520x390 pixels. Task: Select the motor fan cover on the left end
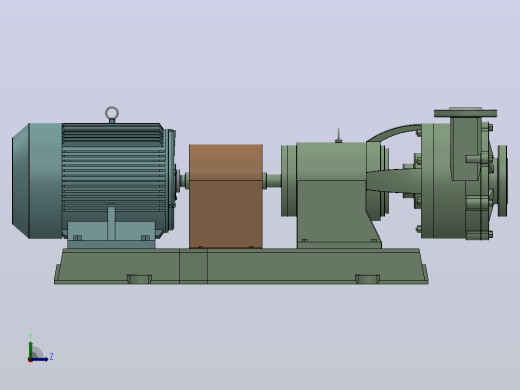tap(37, 181)
